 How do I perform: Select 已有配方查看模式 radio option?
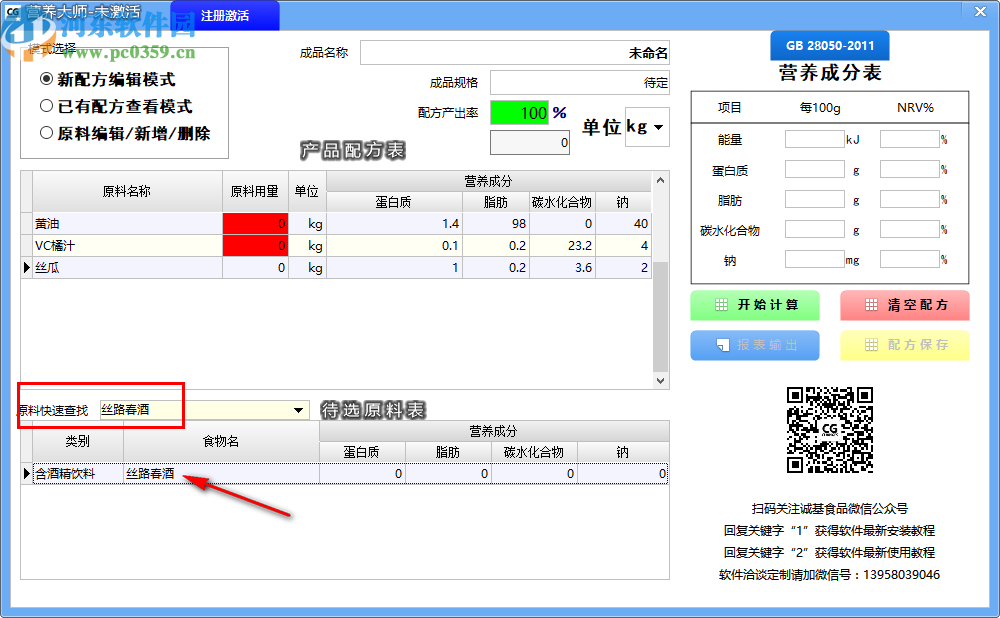(116, 106)
